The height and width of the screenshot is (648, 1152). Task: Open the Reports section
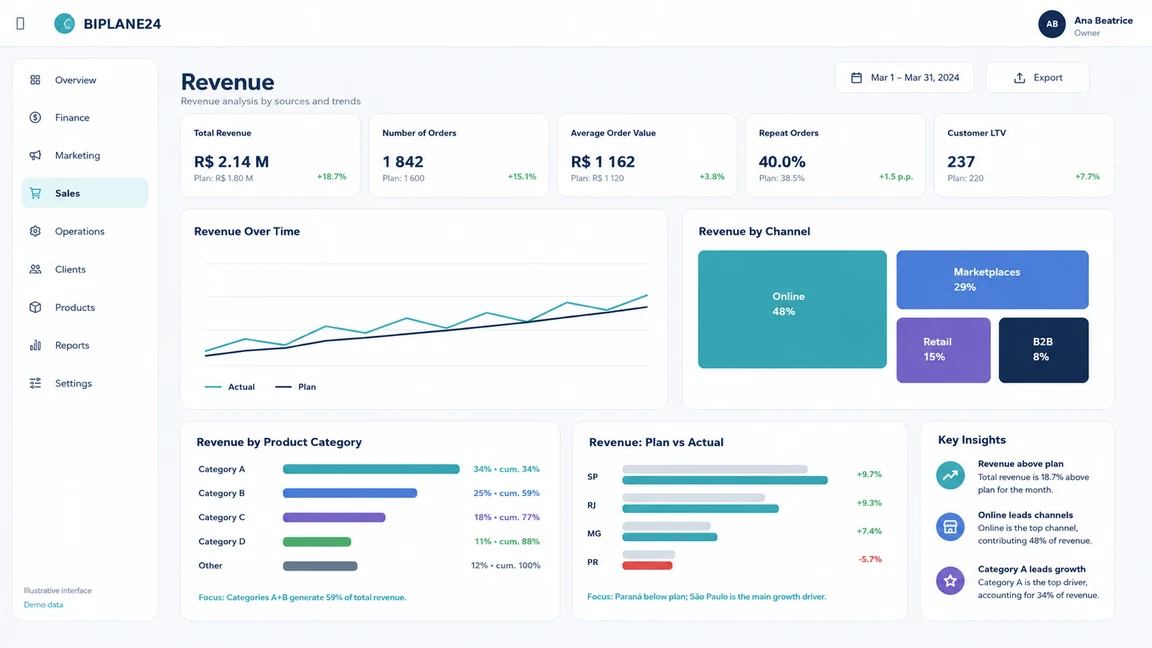pyautogui.click(x=84, y=345)
